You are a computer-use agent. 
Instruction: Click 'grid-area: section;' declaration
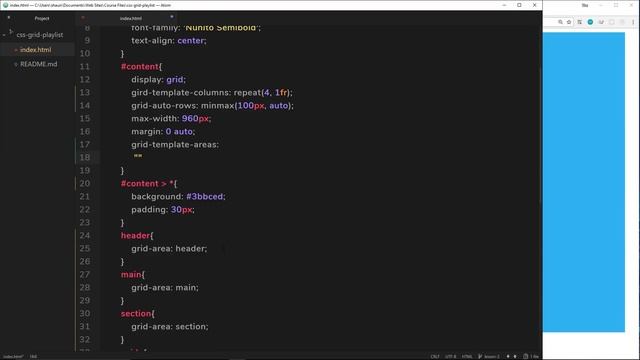pos(170,327)
